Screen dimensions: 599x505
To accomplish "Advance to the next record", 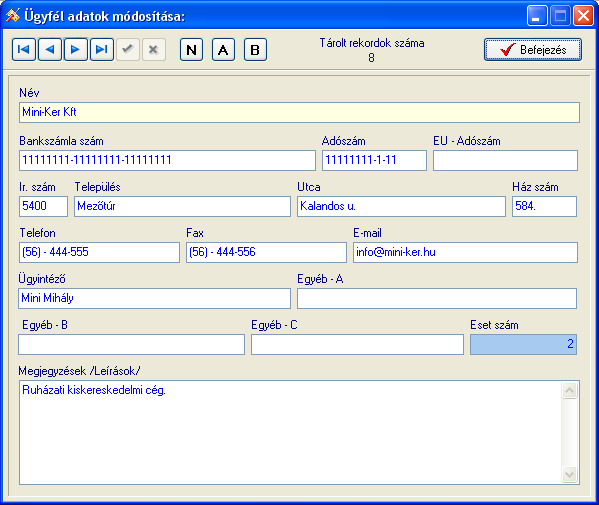I will [x=76, y=50].
